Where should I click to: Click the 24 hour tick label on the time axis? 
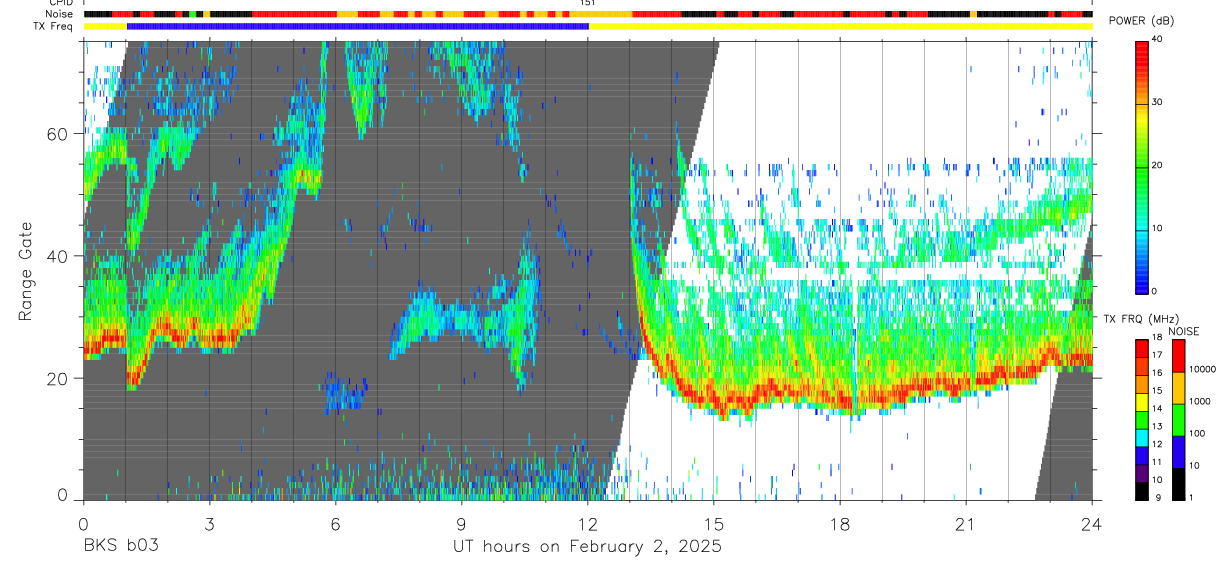(1092, 524)
